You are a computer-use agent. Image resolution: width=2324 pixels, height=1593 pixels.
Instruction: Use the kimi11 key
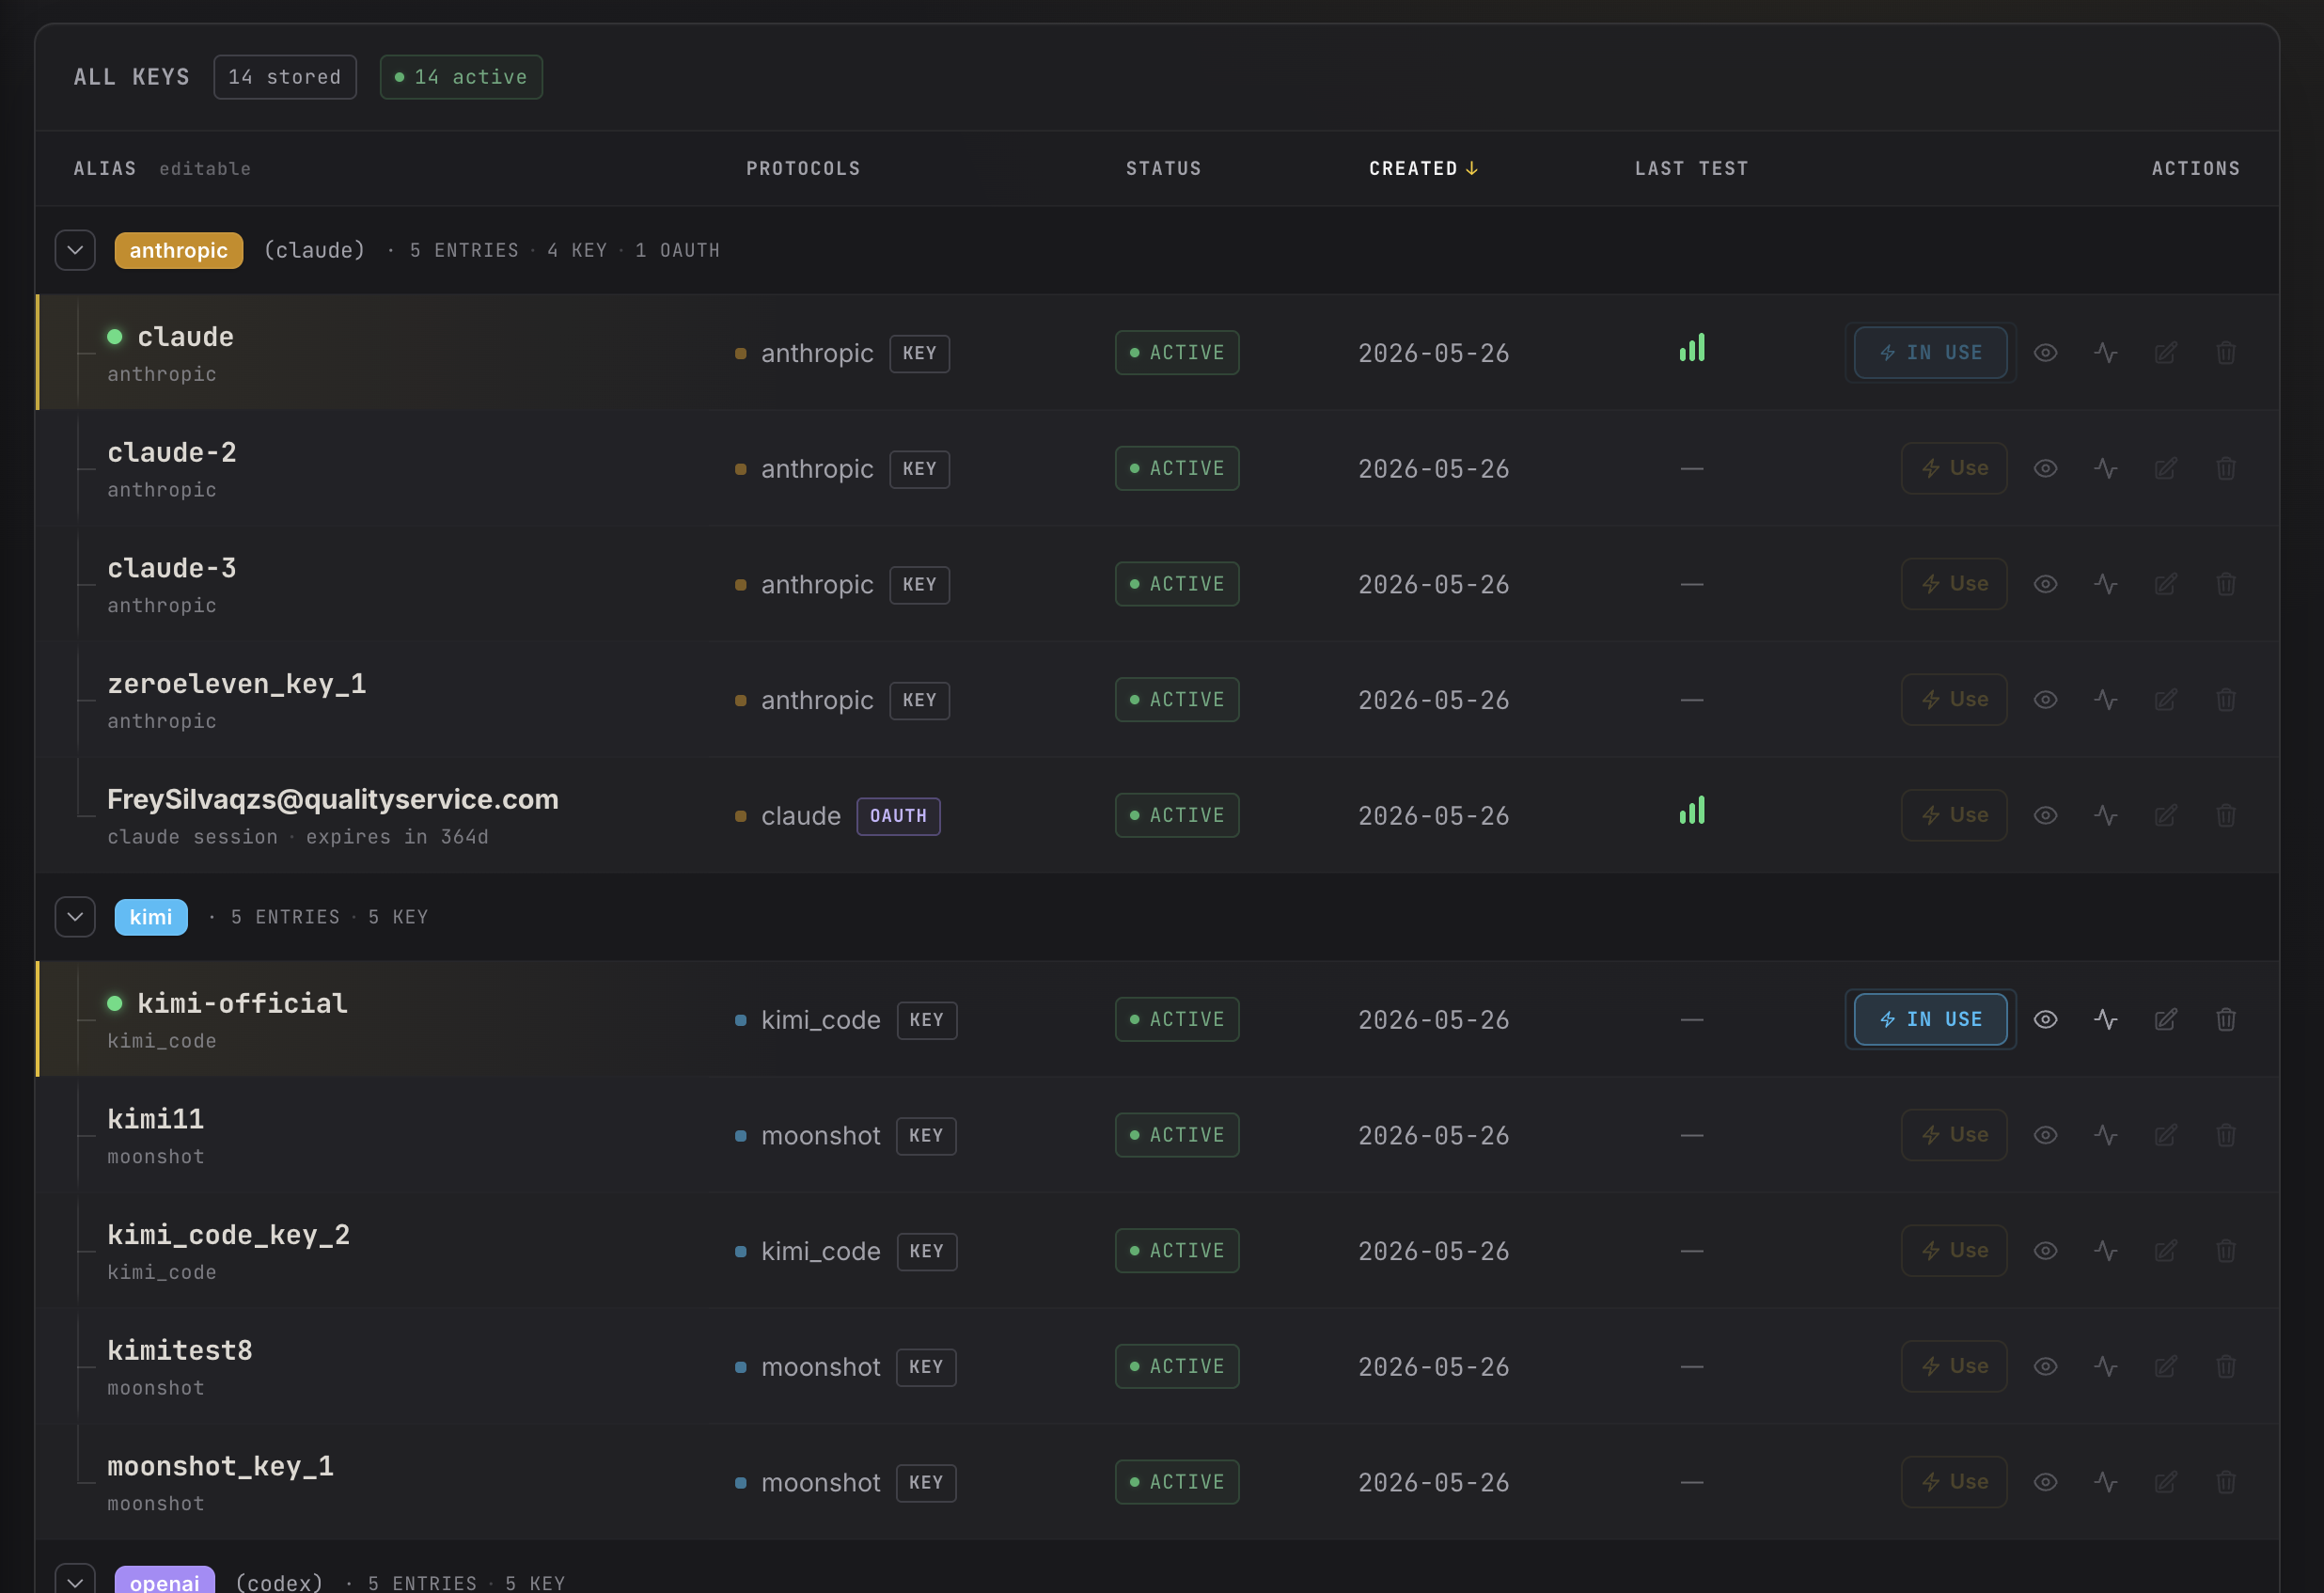[x=1953, y=1135]
